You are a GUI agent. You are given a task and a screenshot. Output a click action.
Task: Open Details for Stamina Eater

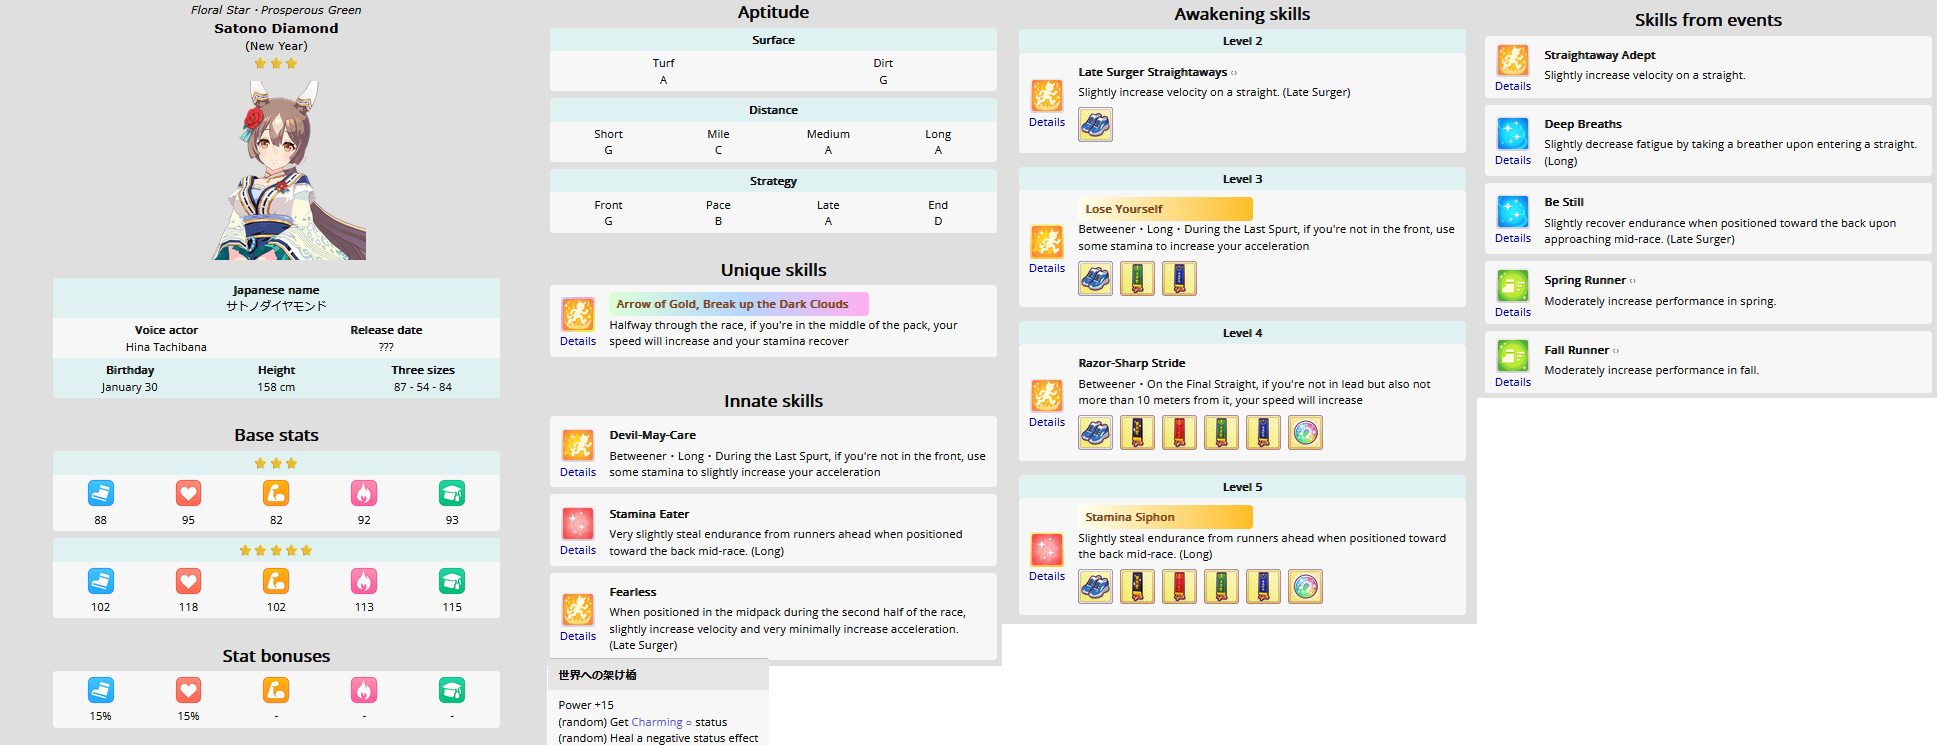(578, 551)
